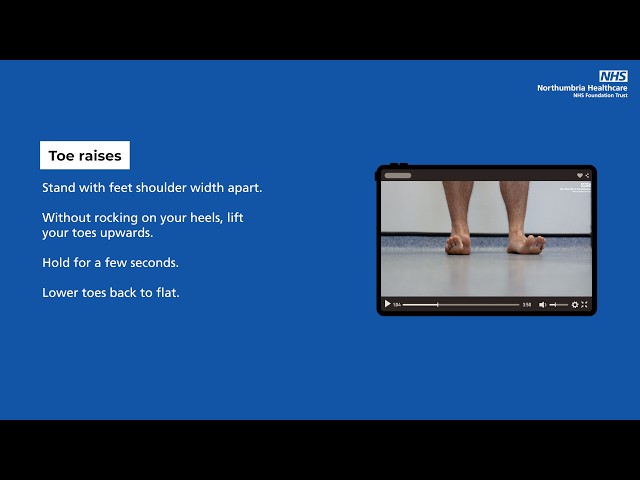Click the 'Toe raises' heading box
Screen dimensions: 640x480
tap(85, 155)
